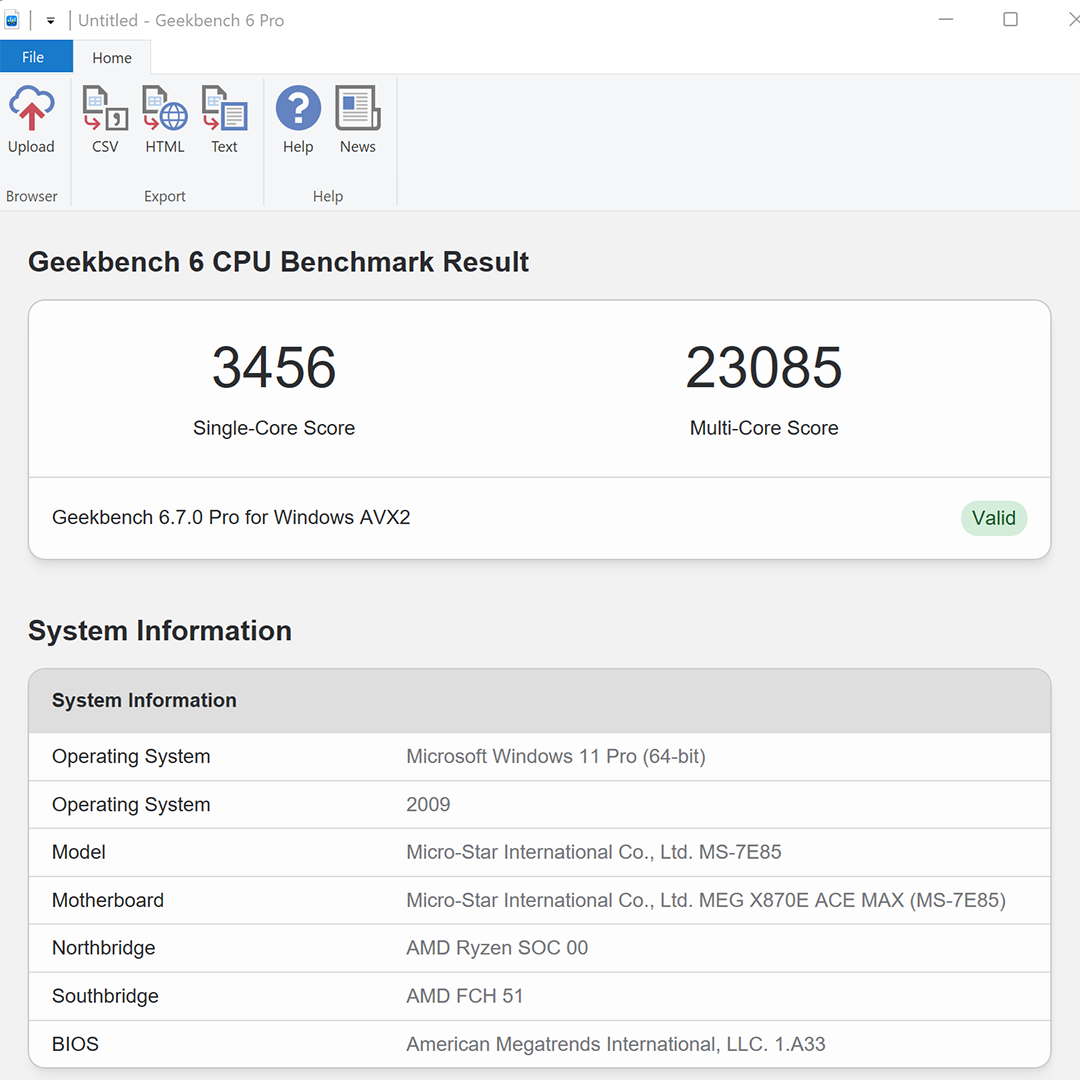The width and height of the screenshot is (1080, 1080).
Task: Select the BIOS row showing American Megatrends
Action: click(x=540, y=1044)
